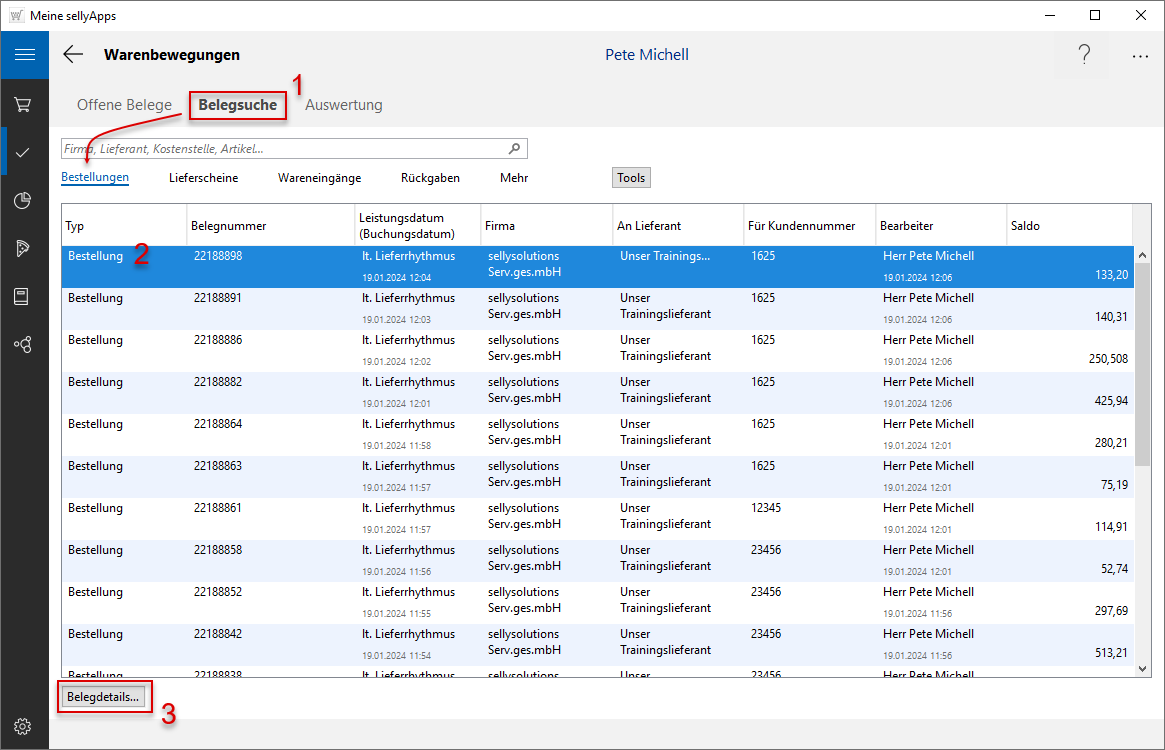
Task: Click the Tools button
Action: (631, 178)
